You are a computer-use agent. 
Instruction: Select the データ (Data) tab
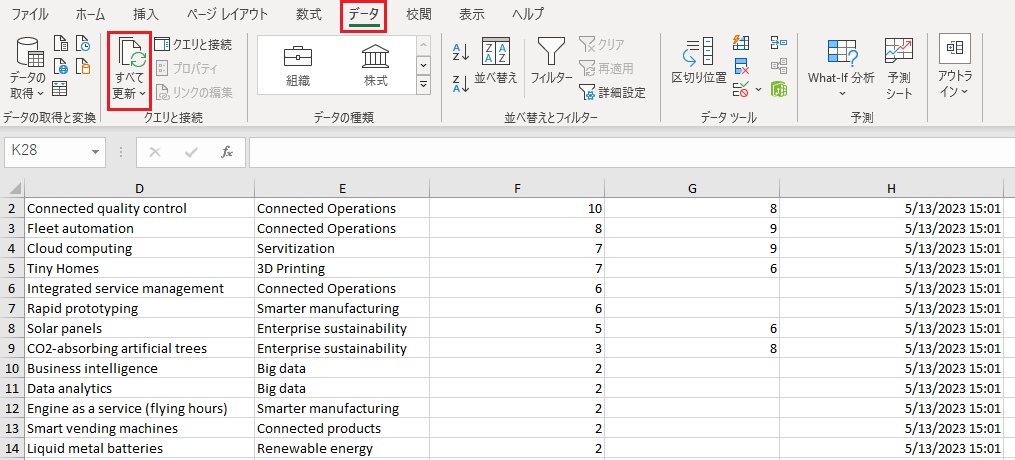click(363, 14)
